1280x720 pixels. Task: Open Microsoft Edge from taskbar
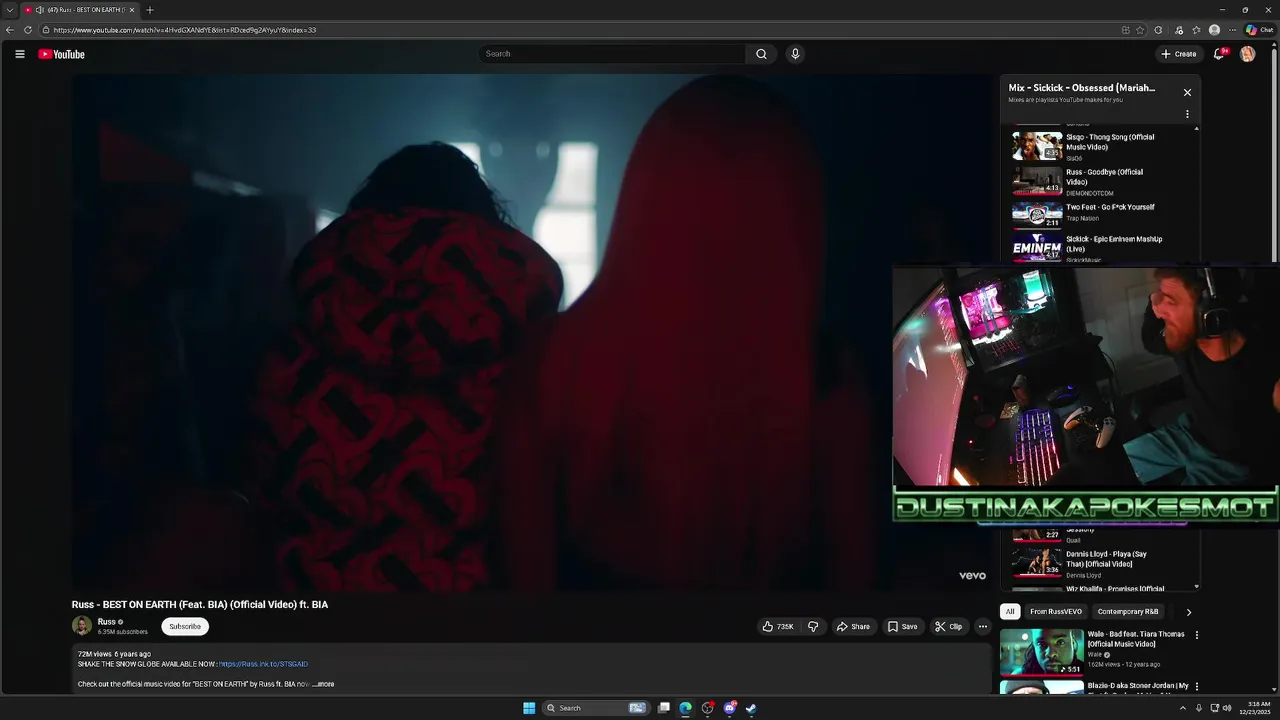(x=685, y=708)
